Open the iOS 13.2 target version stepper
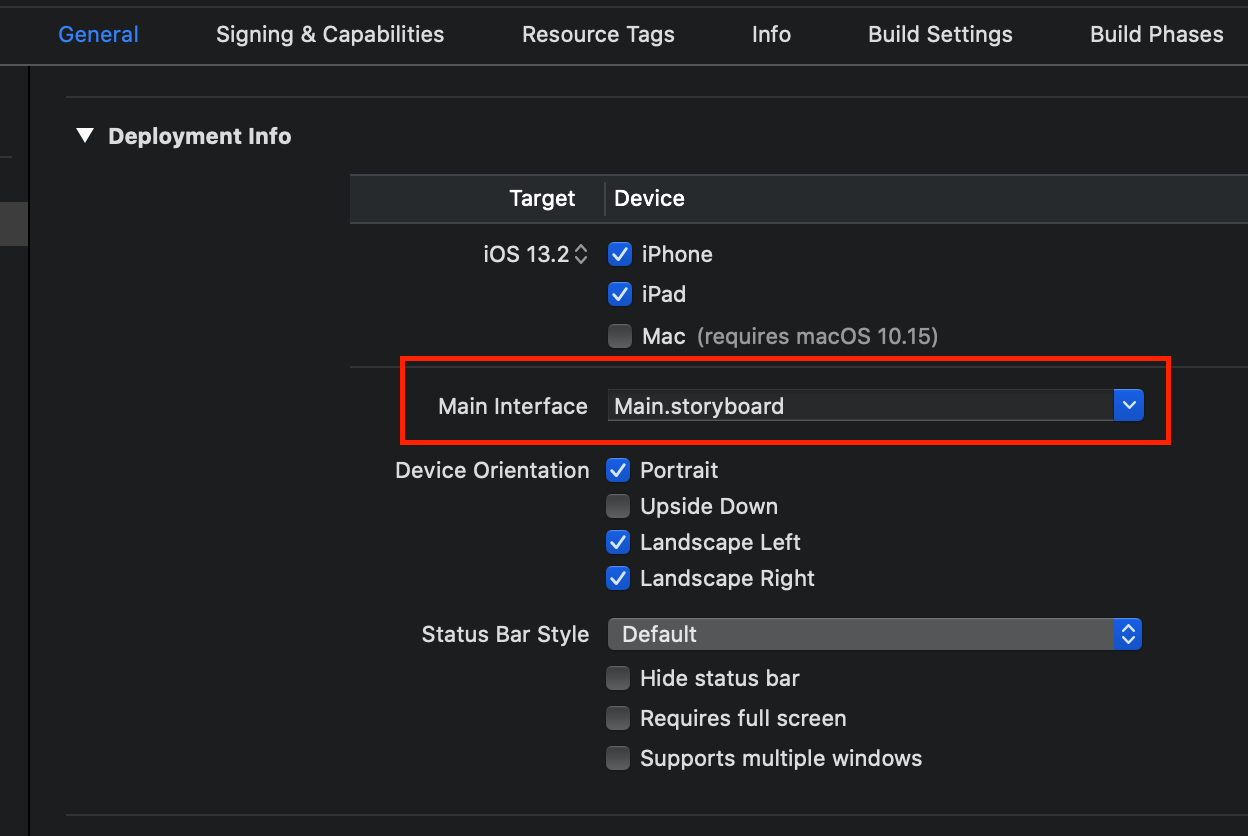1248x836 pixels. [581, 254]
